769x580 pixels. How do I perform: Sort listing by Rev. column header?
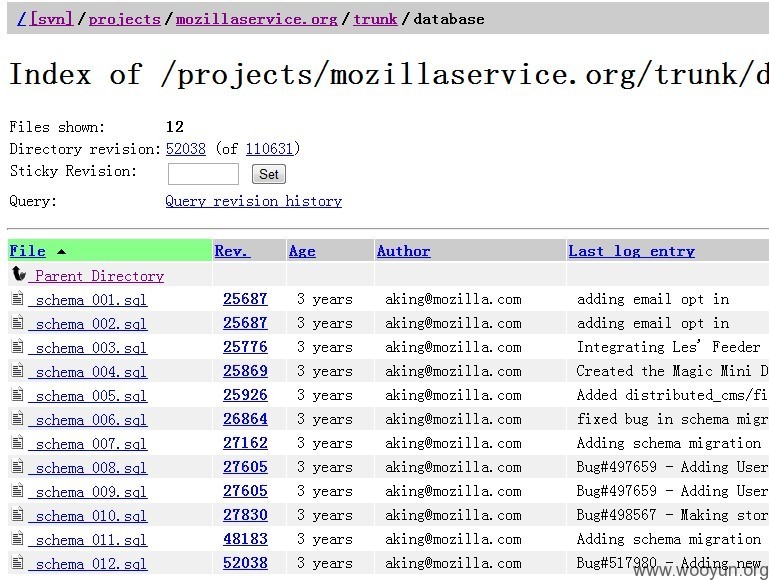point(232,251)
